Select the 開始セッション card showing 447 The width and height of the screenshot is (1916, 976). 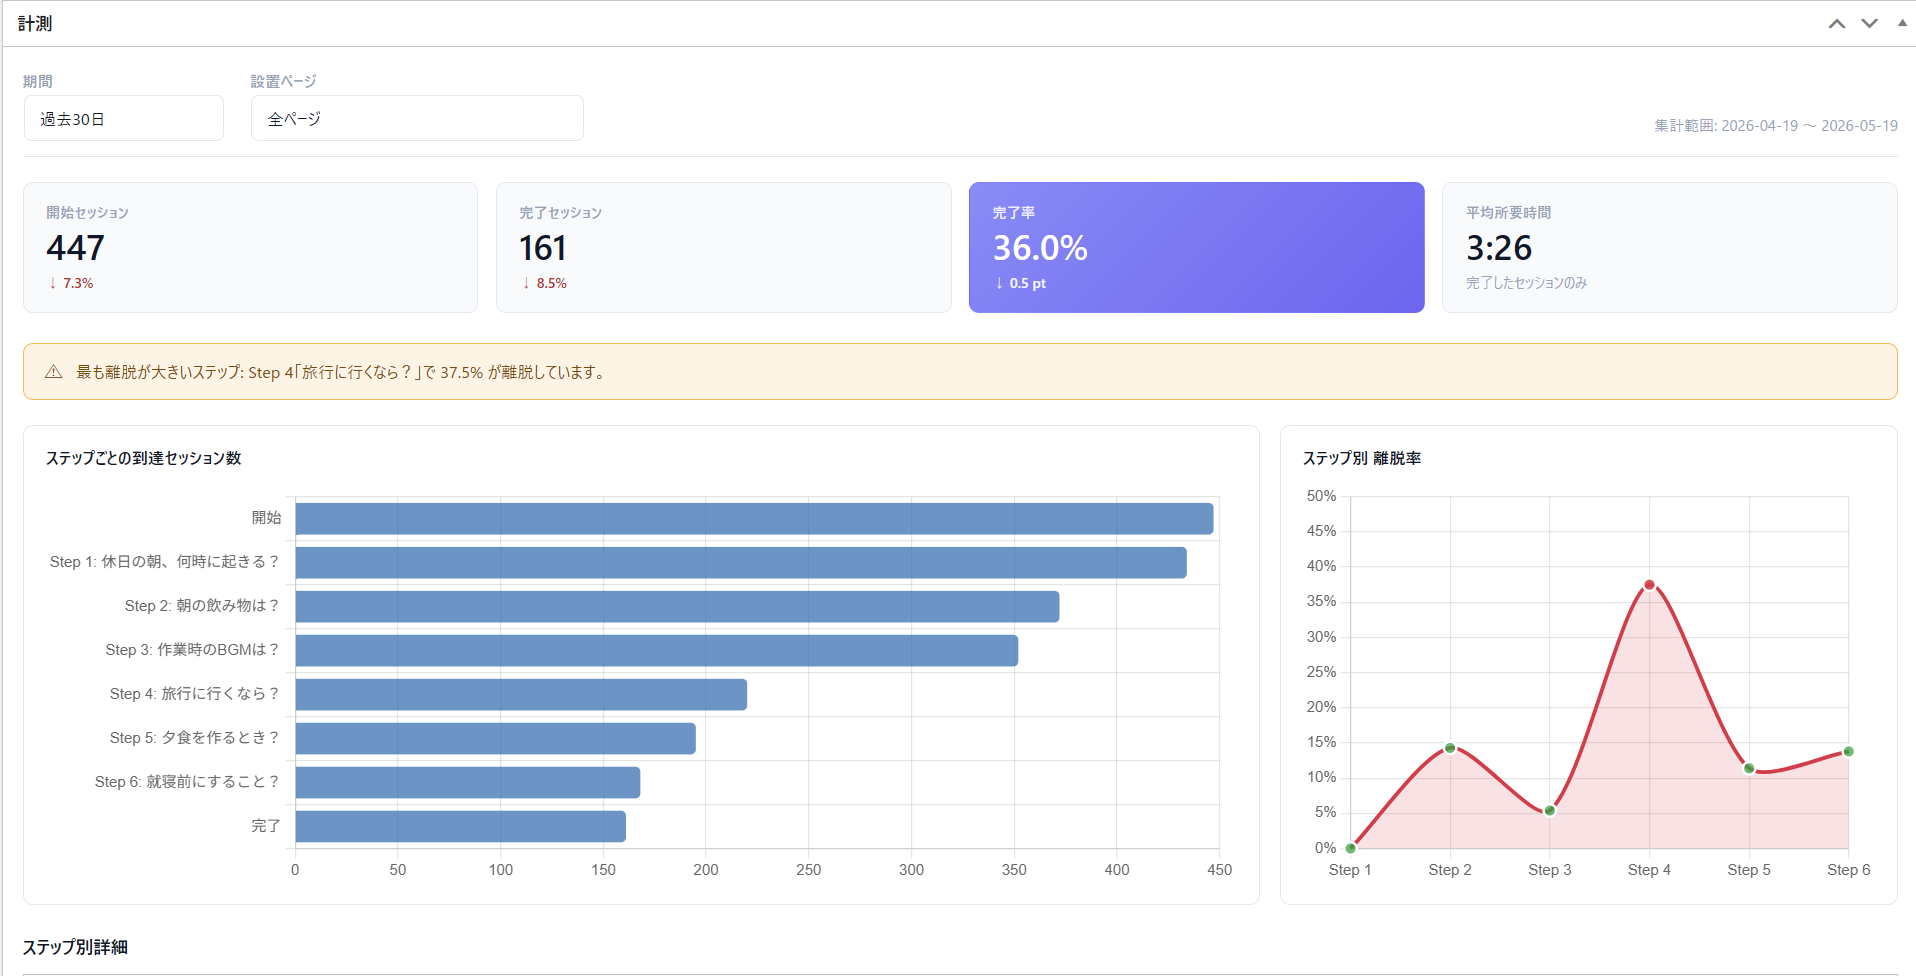point(250,247)
